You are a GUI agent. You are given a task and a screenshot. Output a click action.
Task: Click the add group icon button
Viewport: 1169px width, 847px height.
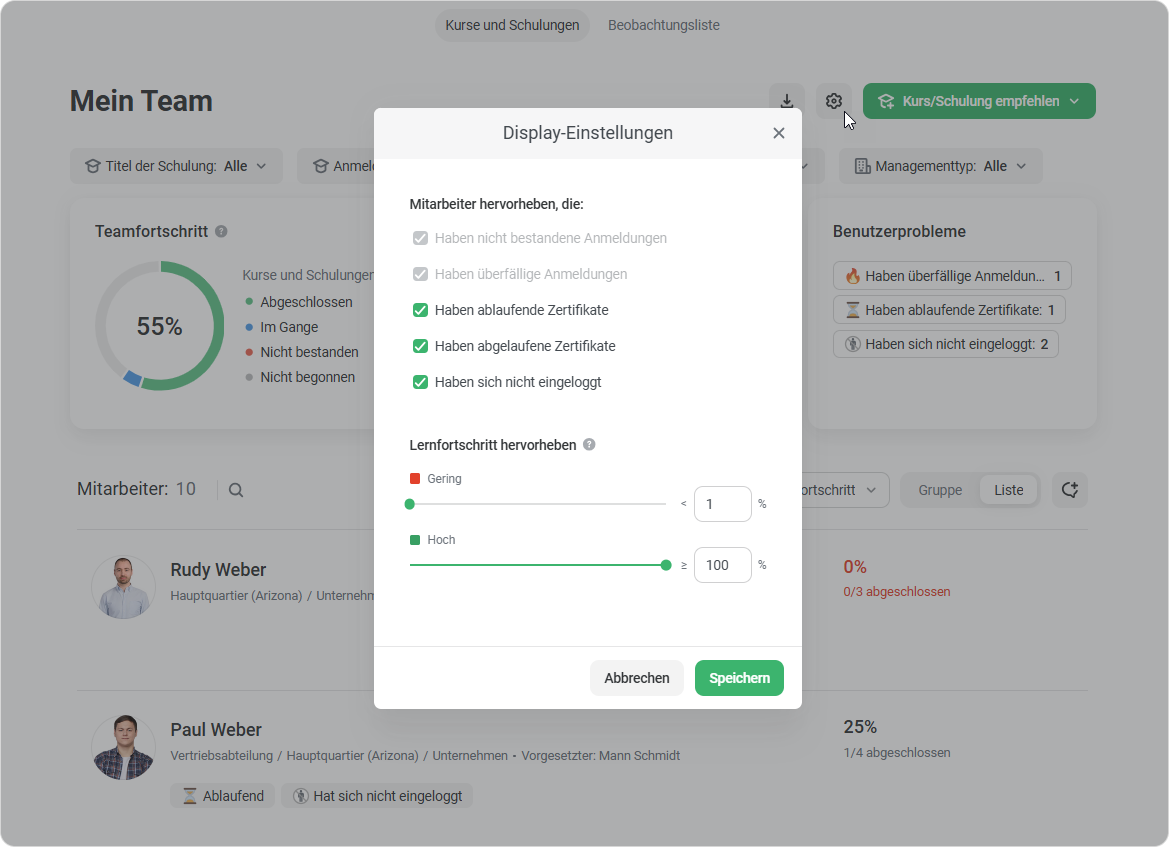1069,490
